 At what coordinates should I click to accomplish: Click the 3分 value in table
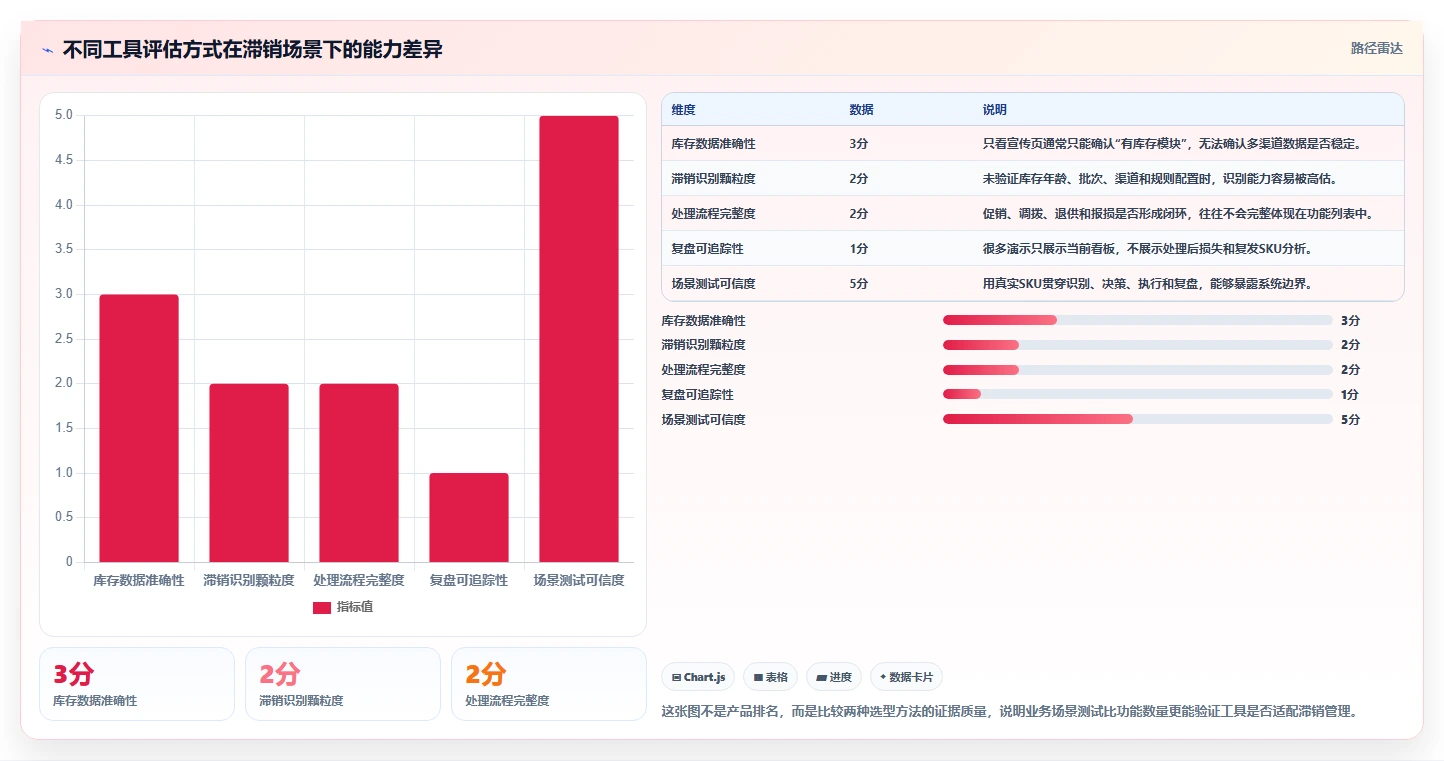[859, 144]
